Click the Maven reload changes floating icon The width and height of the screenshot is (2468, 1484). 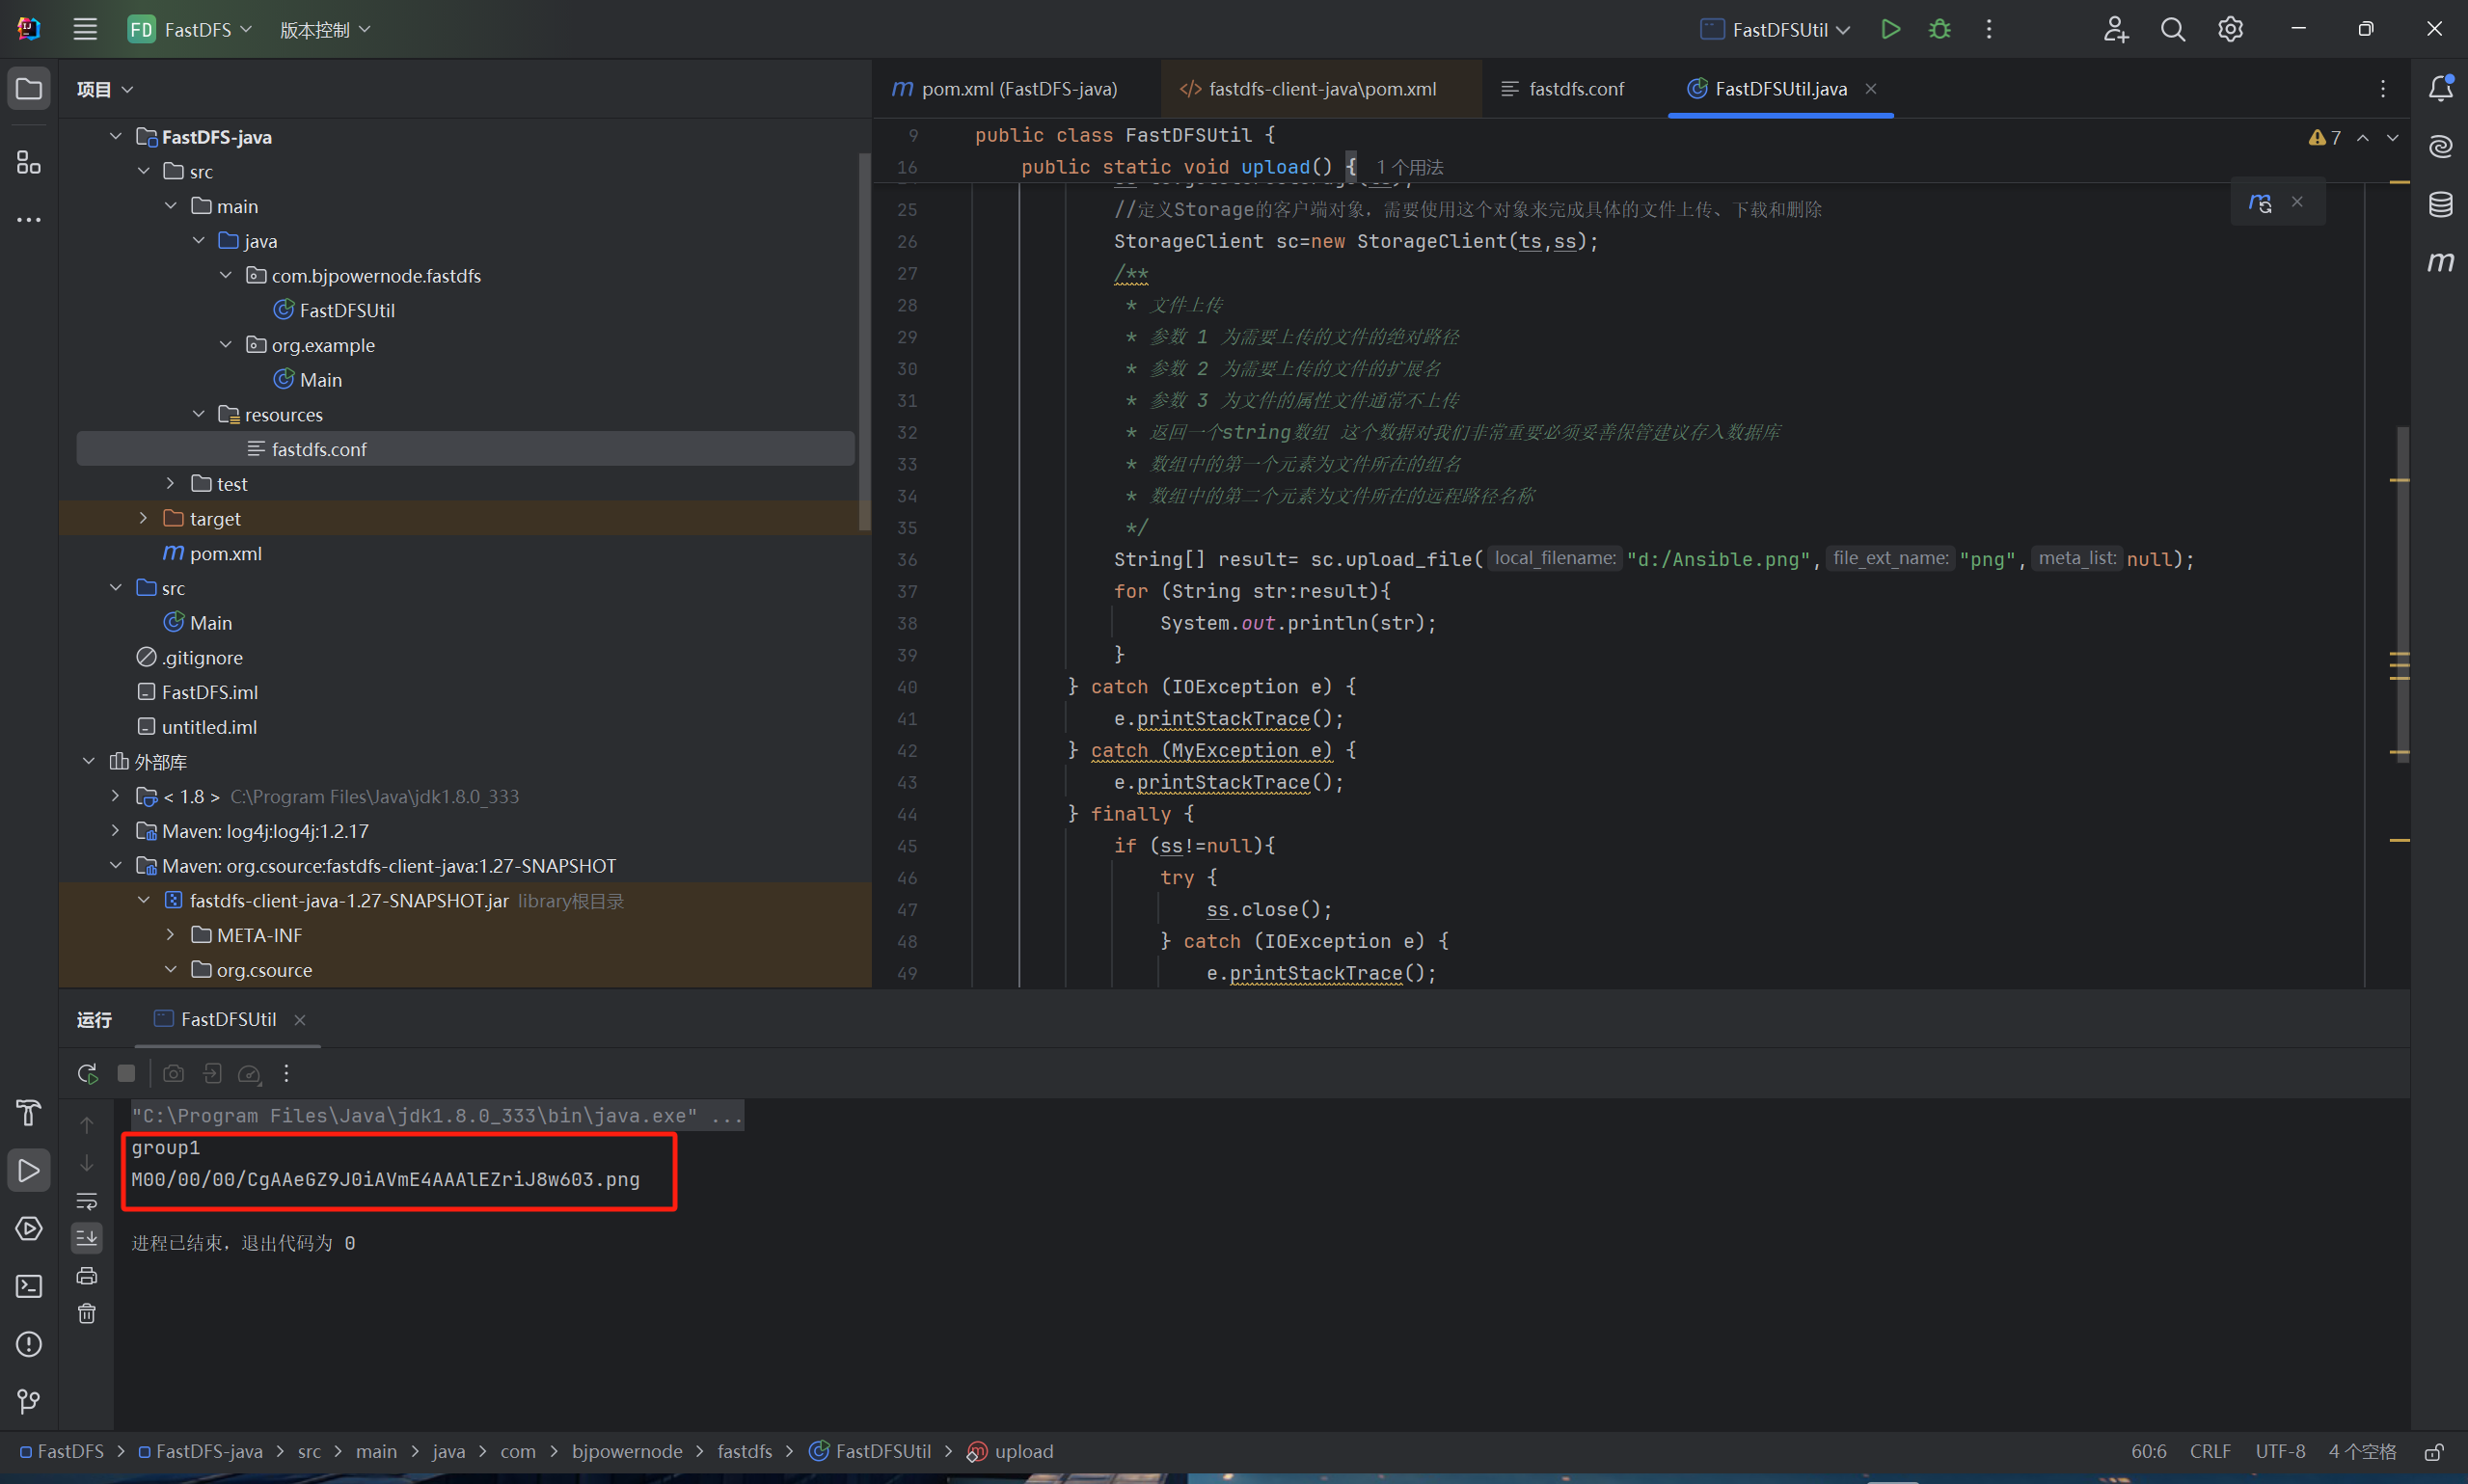pos(2260,202)
